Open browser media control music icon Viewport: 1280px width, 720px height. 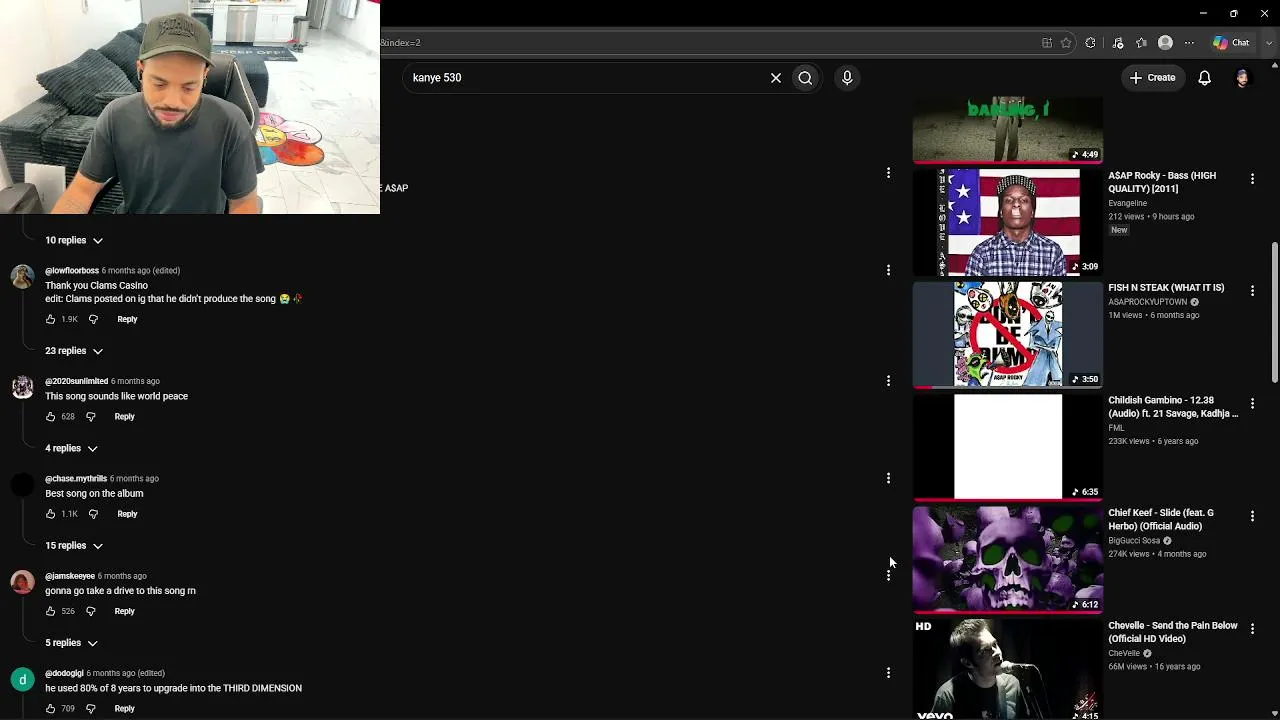click(x=1118, y=43)
